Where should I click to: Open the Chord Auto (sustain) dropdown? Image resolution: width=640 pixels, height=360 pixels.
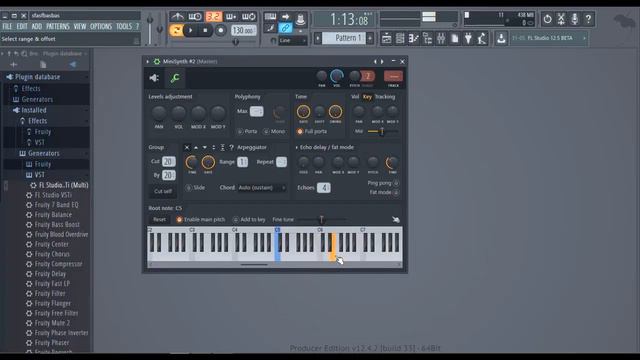point(262,188)
